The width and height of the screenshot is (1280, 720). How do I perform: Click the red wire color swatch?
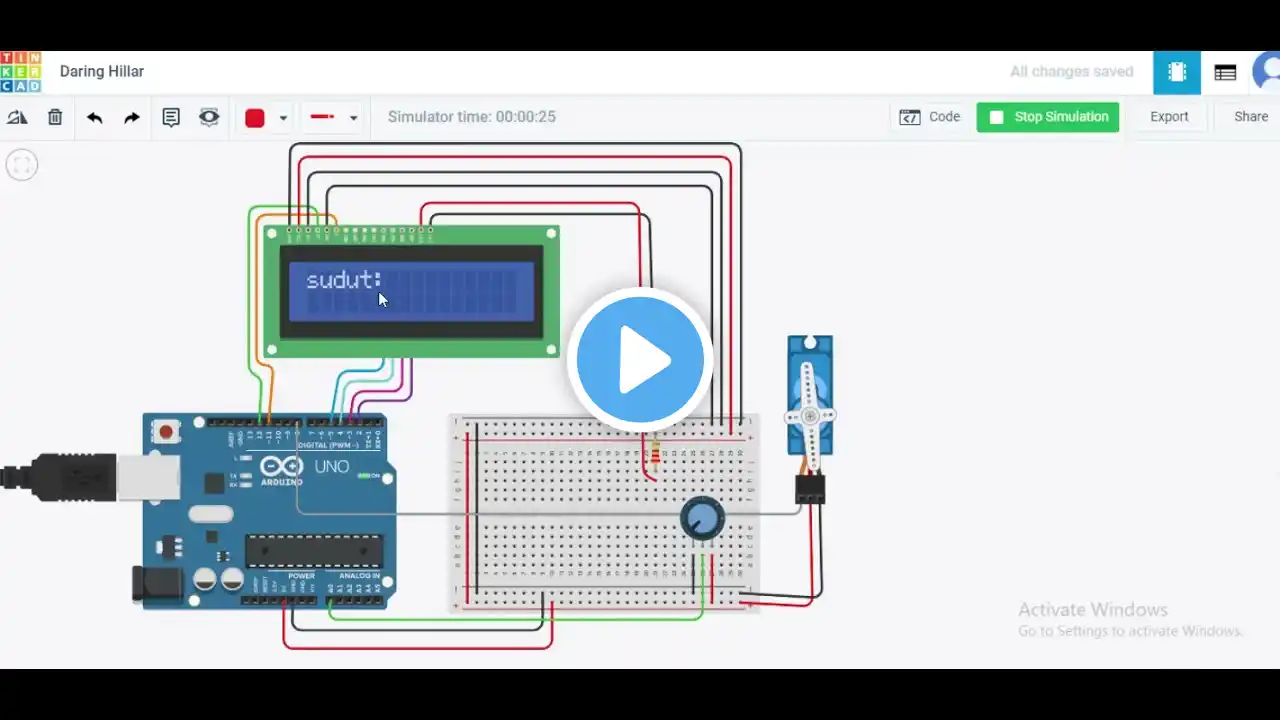coord(255,118)
